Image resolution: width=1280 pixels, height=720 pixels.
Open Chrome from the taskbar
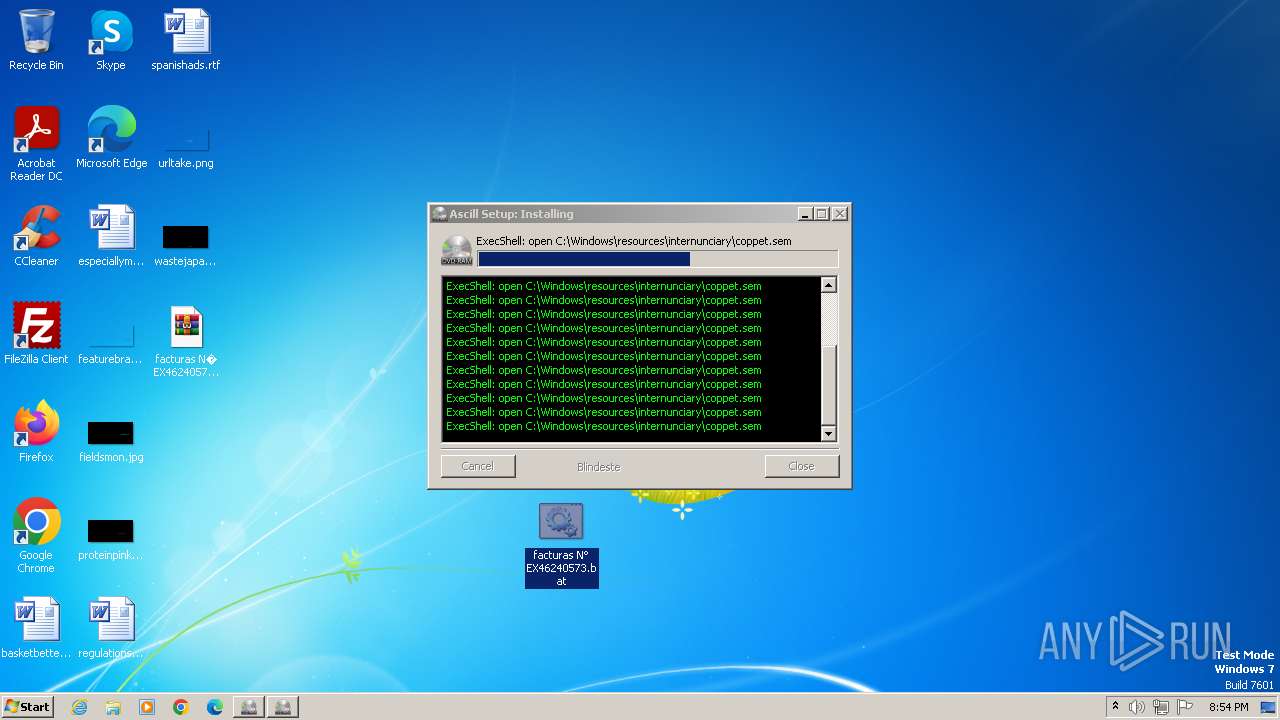point(181,707)
